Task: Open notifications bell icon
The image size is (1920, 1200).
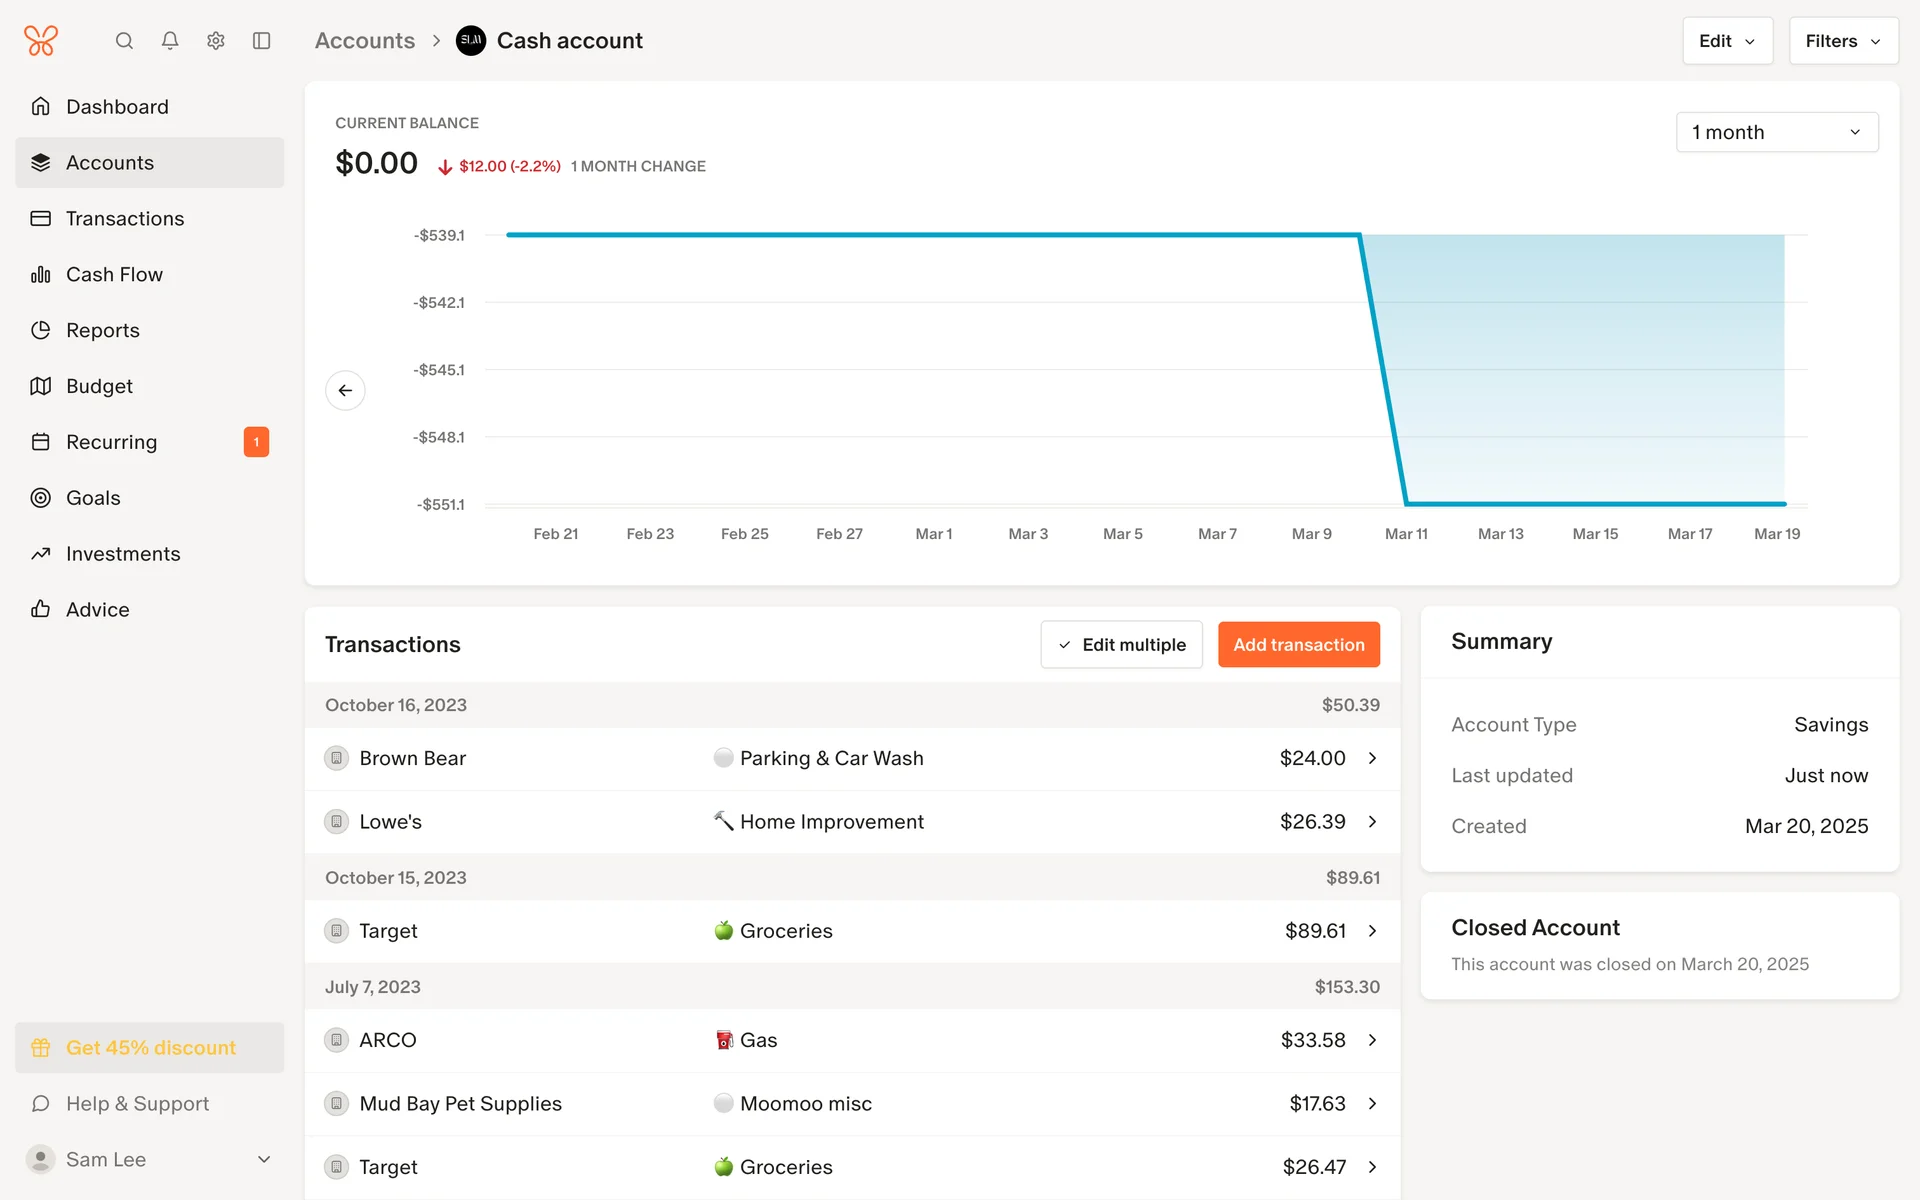Action: [170, 41]
